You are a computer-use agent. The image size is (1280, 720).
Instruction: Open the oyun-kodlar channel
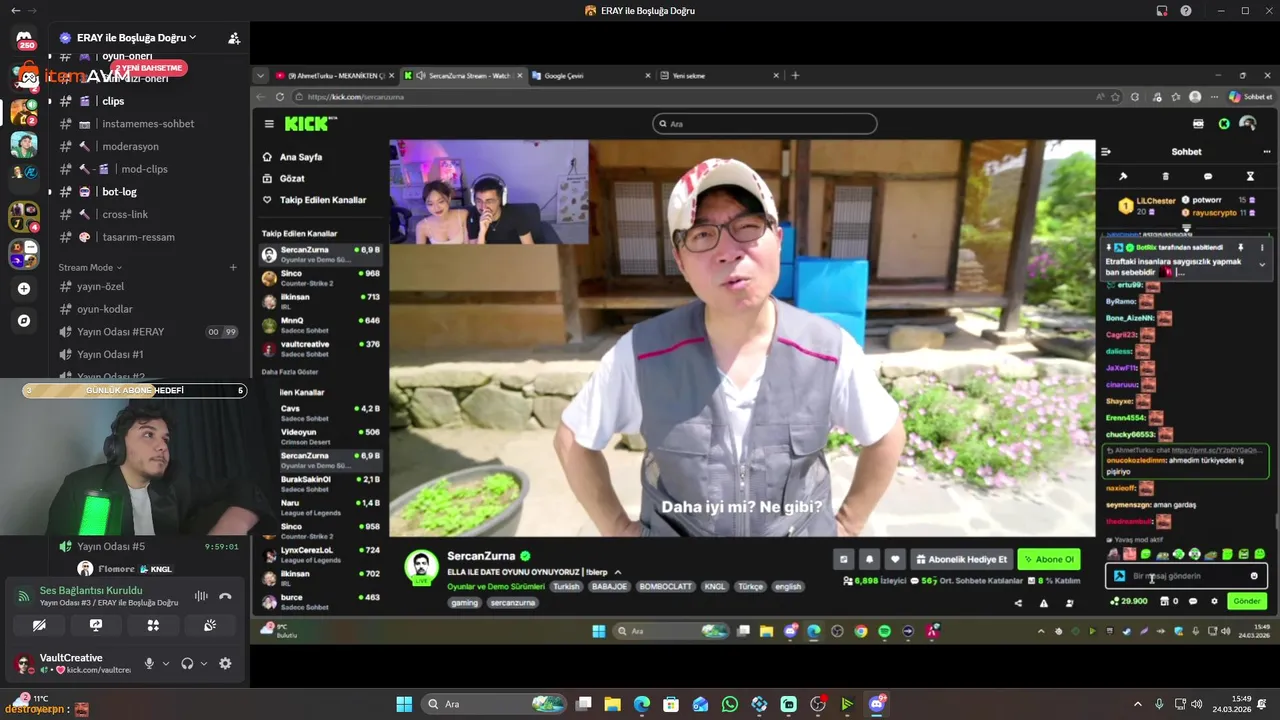pos(149,309)
